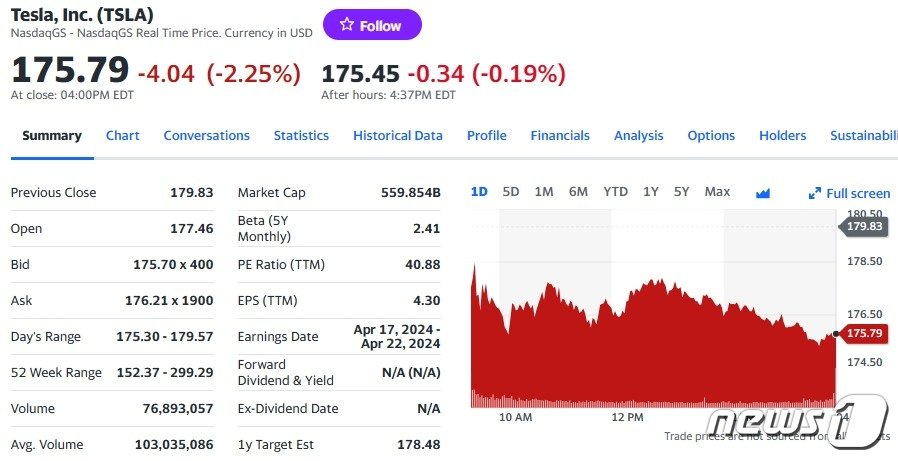The width and height of the screenshot is (898, 461).
Task: Expand chart with Full screen icon
Action: tap(849, 193)
